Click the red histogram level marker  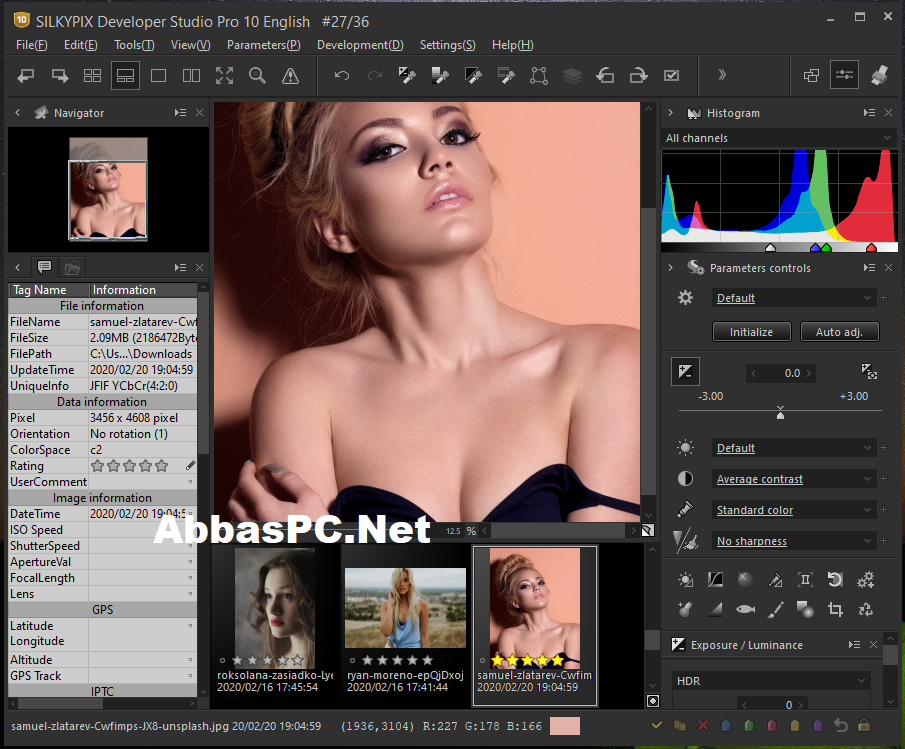[x=872, y=248]
